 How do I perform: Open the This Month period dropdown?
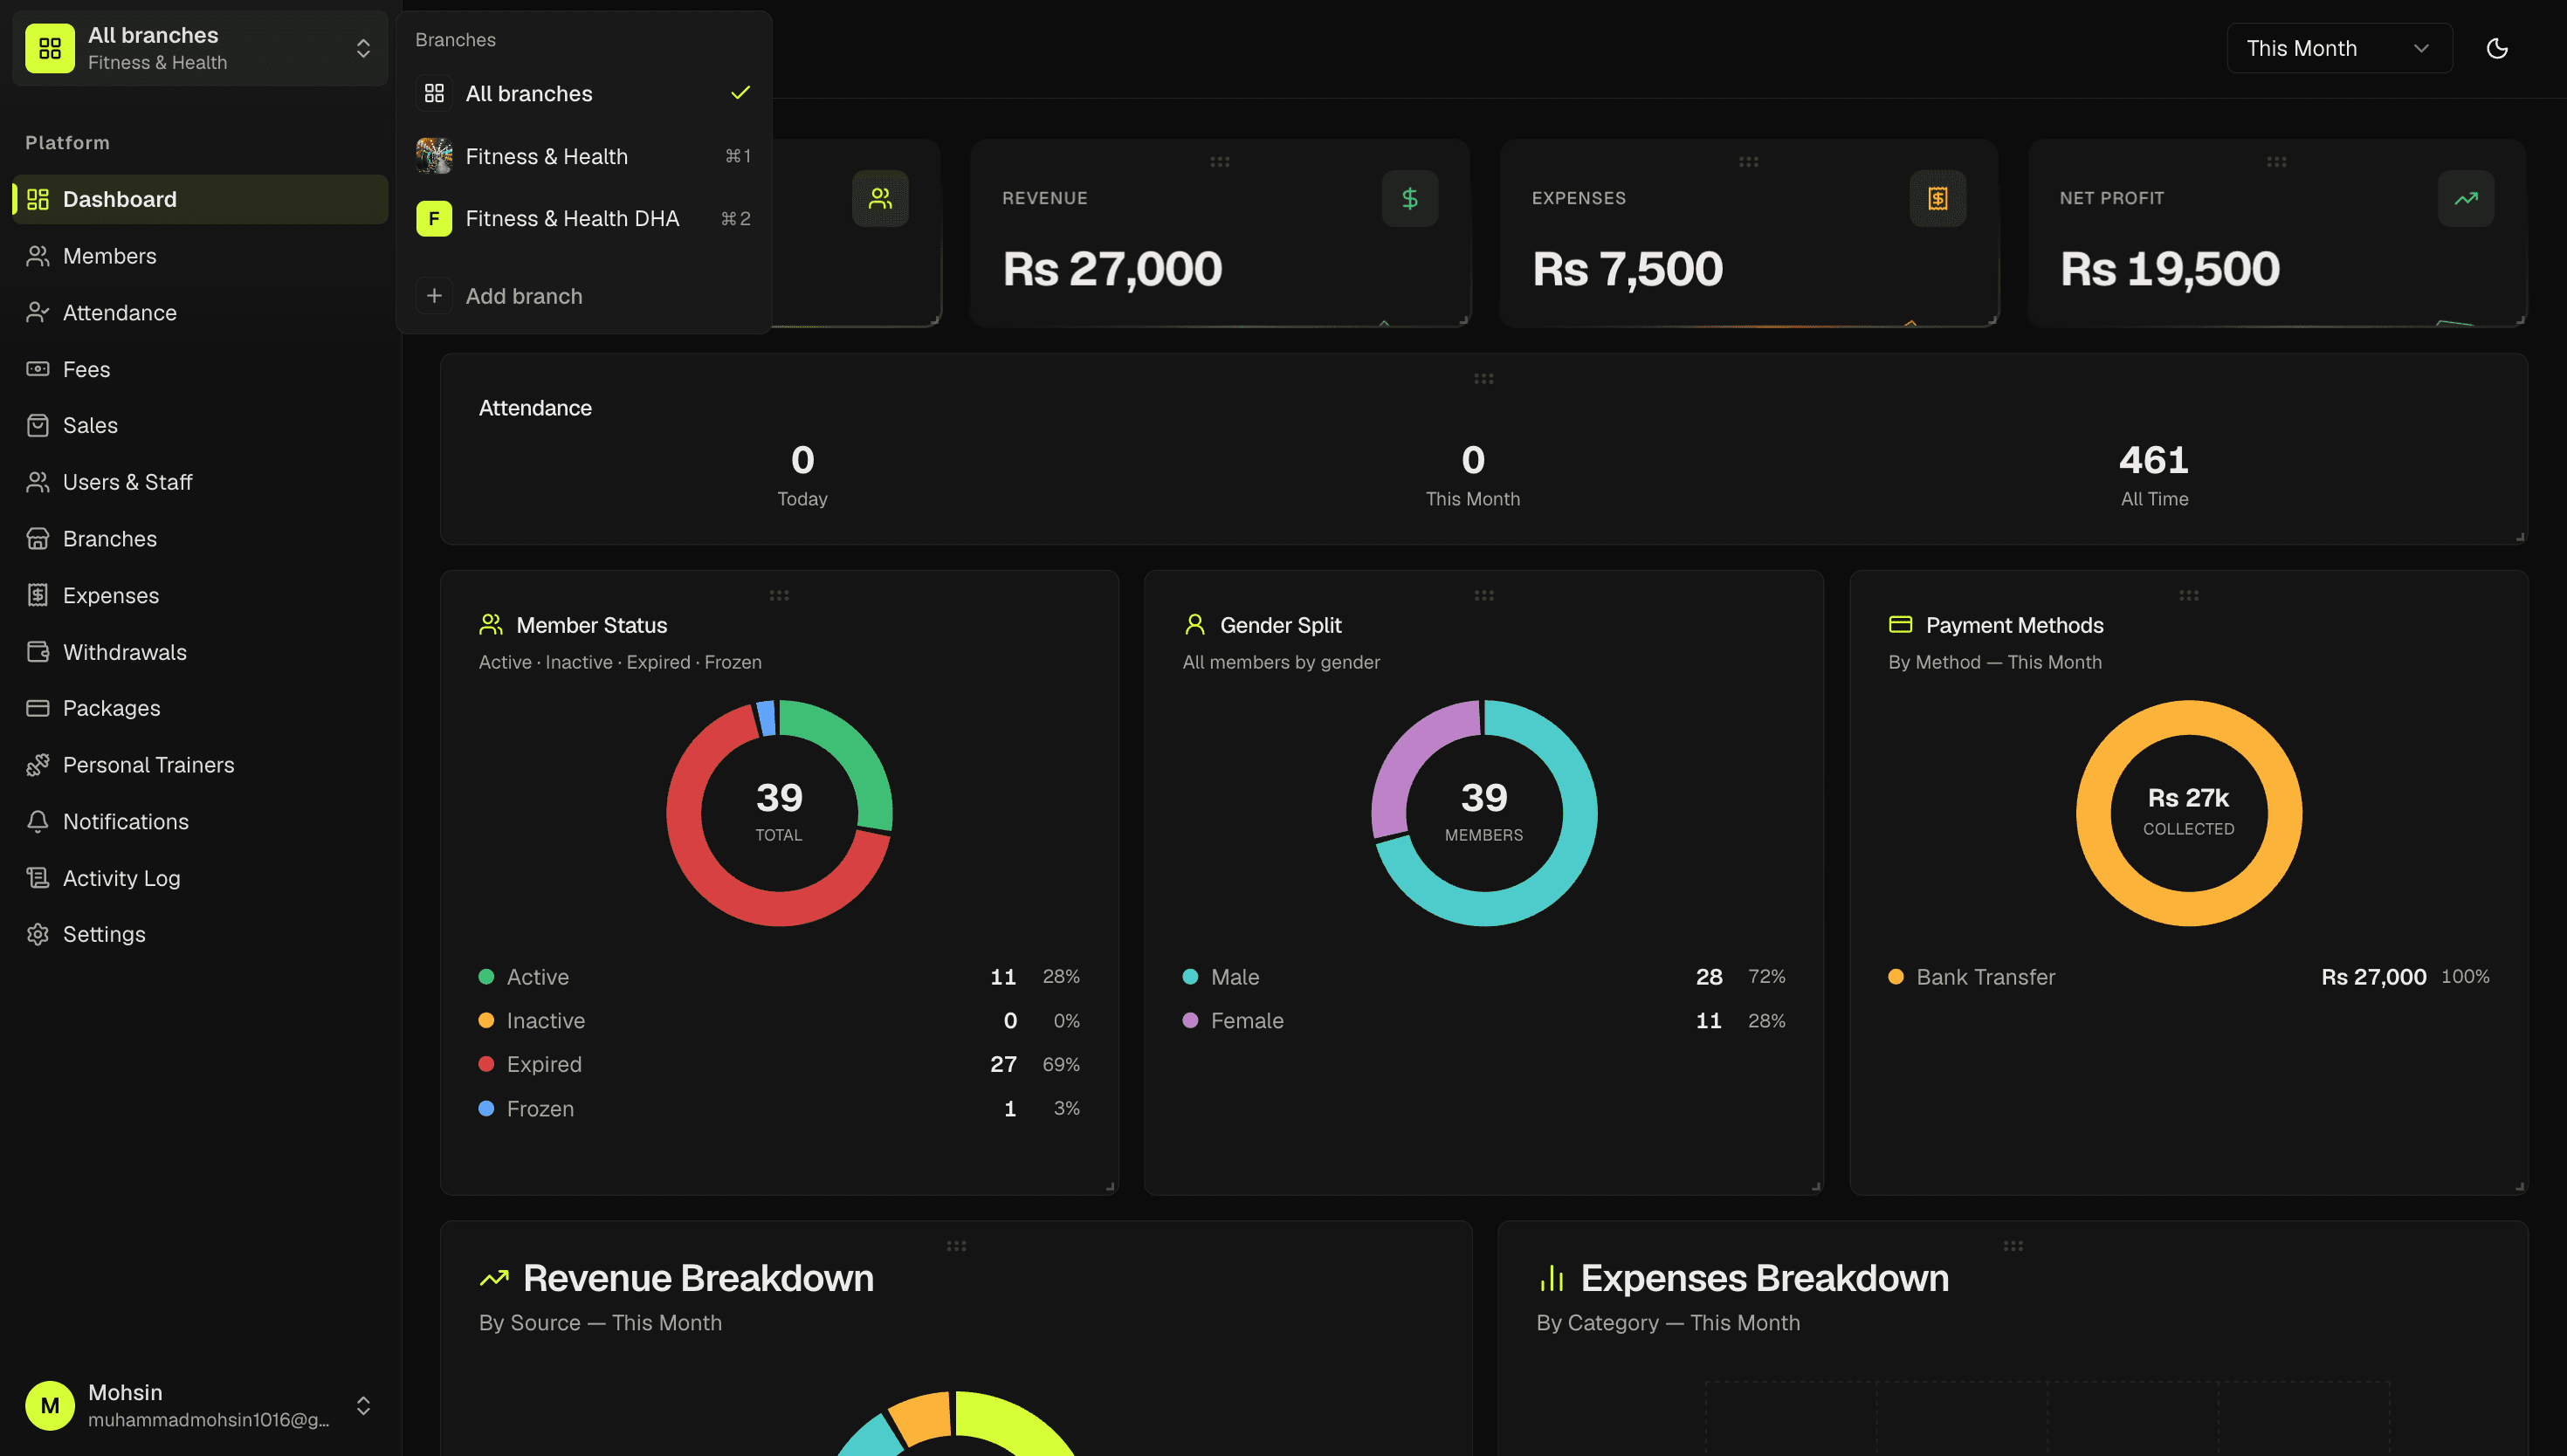pyautogui.click(x=2339, y=48)
